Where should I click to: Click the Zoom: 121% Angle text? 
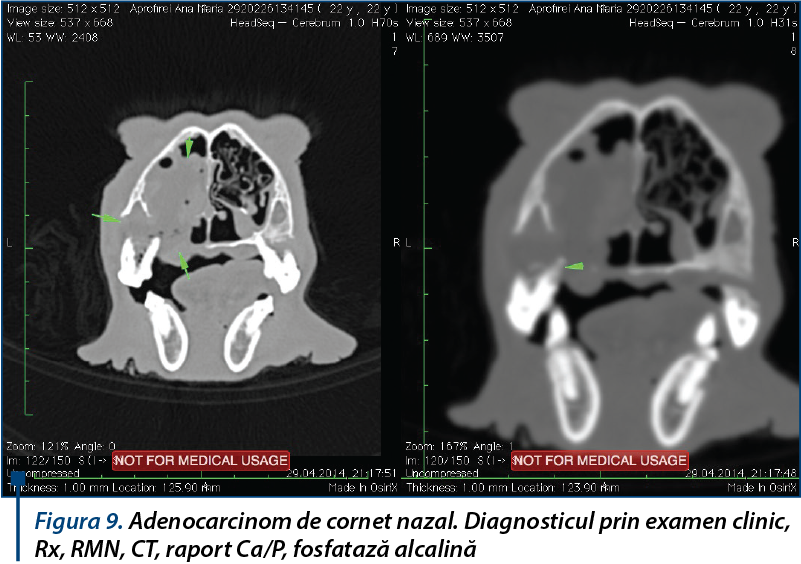(x=61, y=446)
